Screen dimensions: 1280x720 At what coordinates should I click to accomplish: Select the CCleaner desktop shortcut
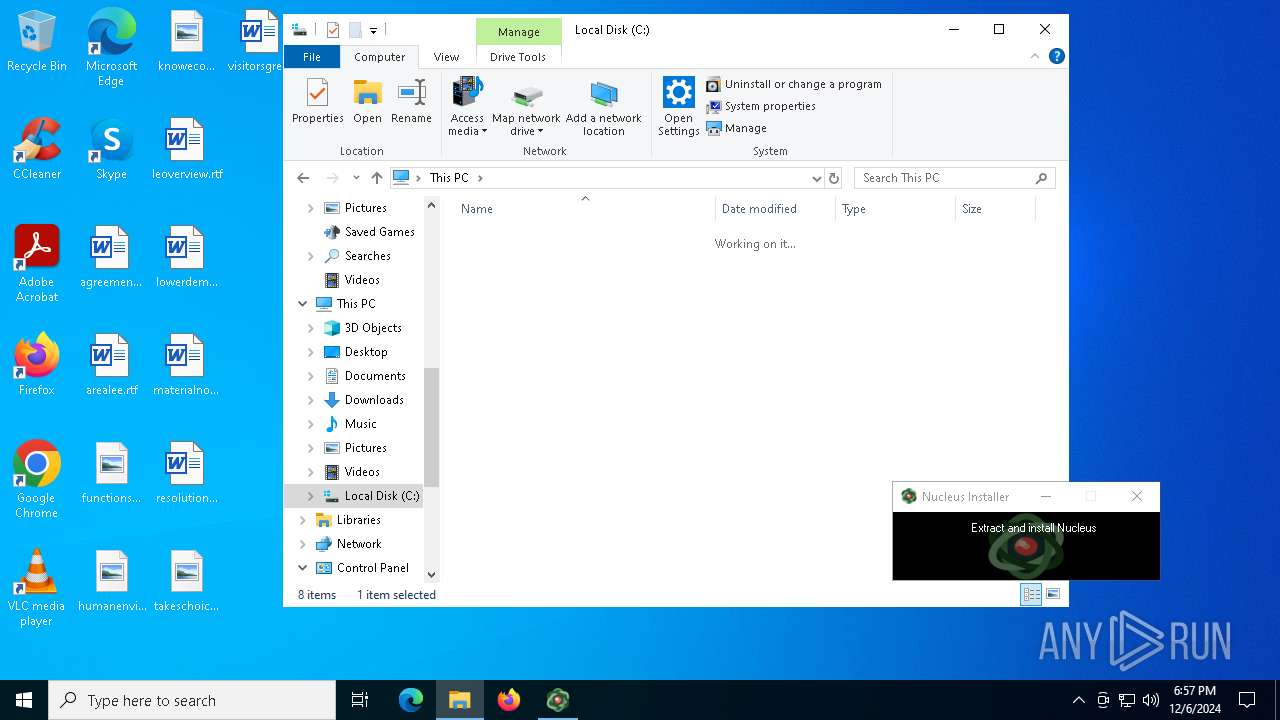coord(37,148)
